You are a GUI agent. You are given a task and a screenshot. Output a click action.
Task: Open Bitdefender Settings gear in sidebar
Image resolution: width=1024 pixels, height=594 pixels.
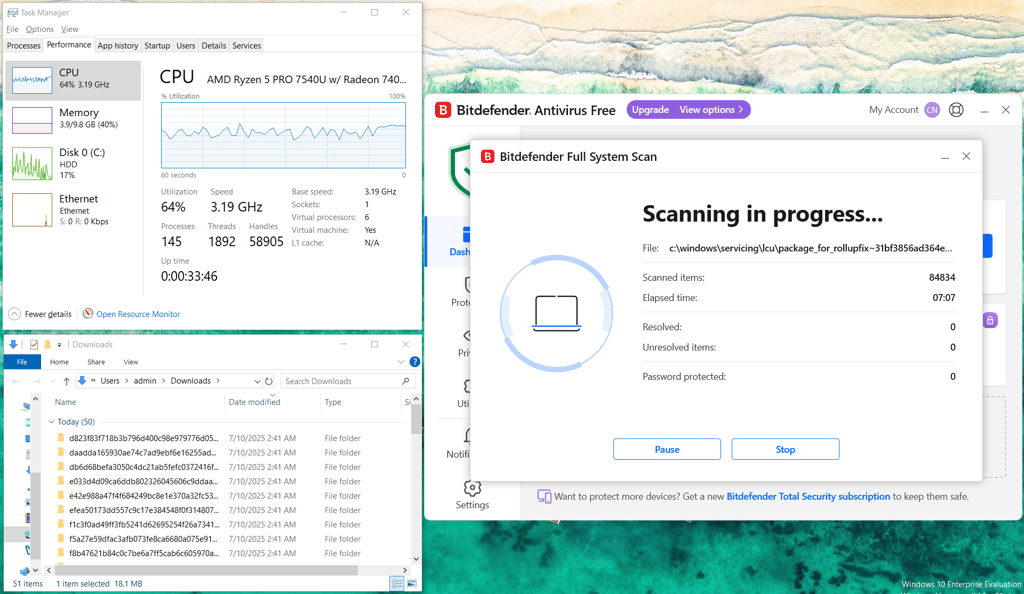472,488
